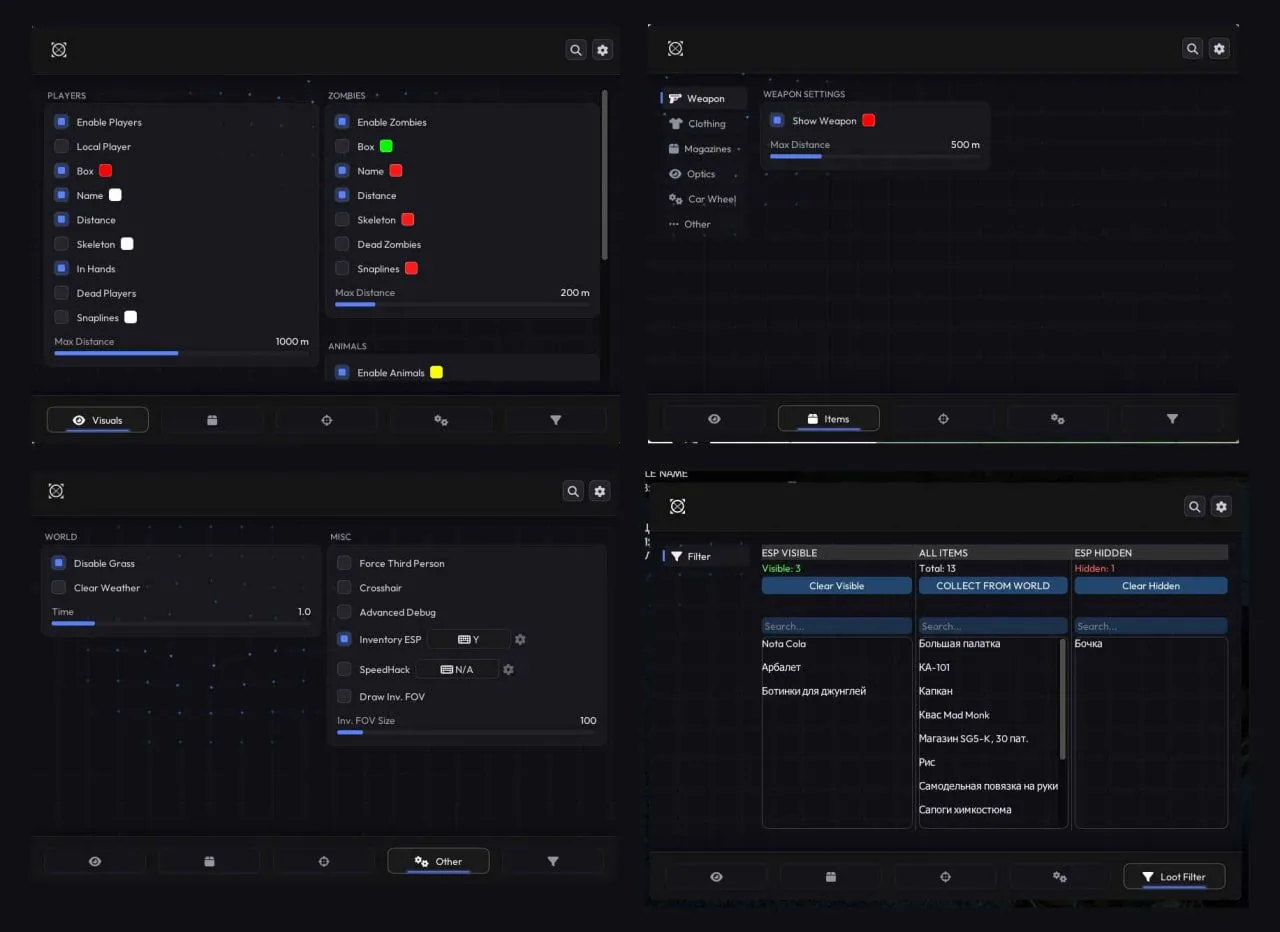The width and height of the screenshot is (1280, 932).
Task: Click ESP Visible search field
Action: pos(837,626)
